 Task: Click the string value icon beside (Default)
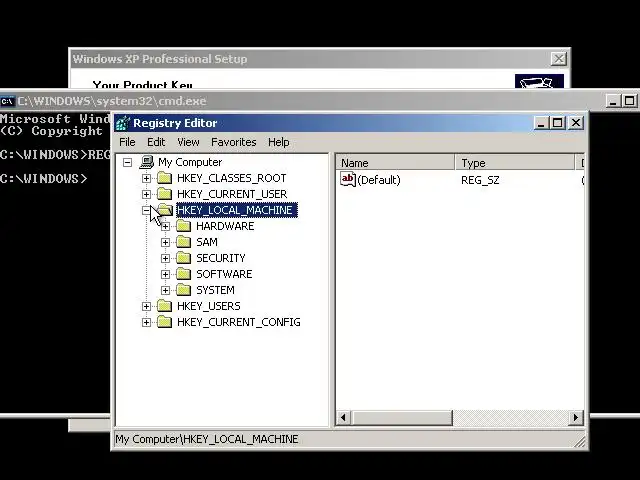click(348, 180)
